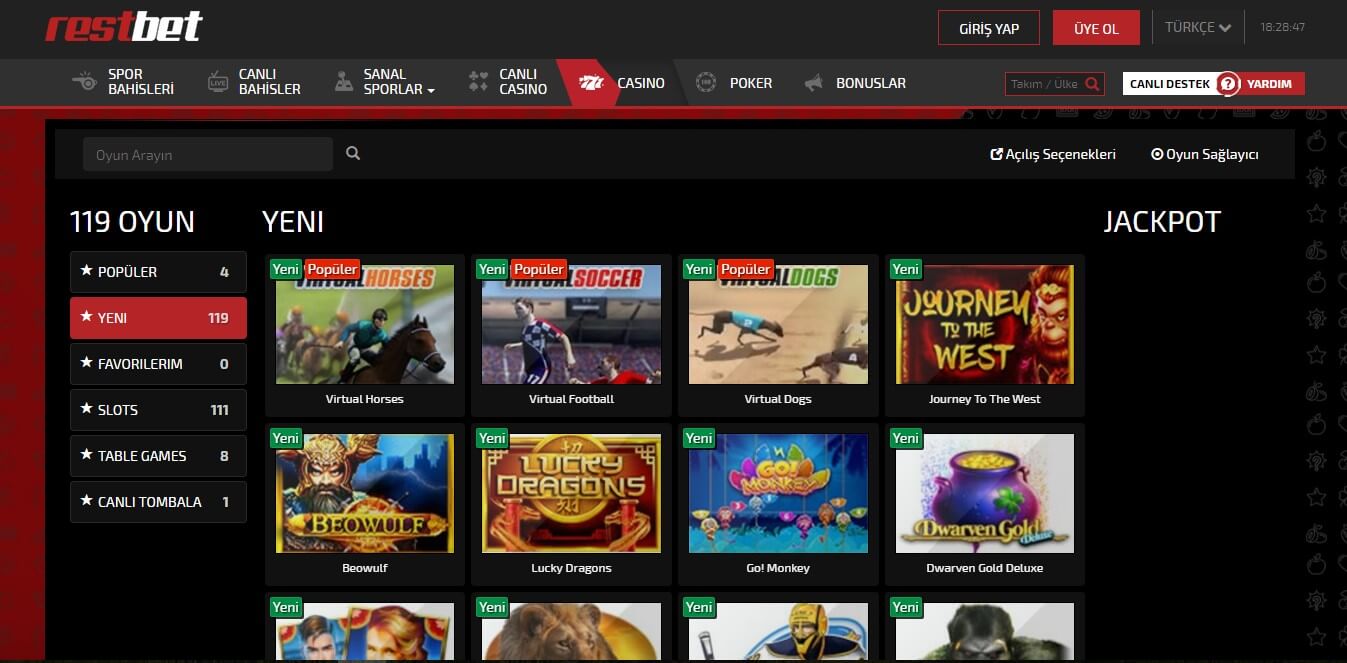The width and height of the screenshot is (1347, 663).
Task: Open the Lucky Dragons game thumbnail
Action: 571,493
